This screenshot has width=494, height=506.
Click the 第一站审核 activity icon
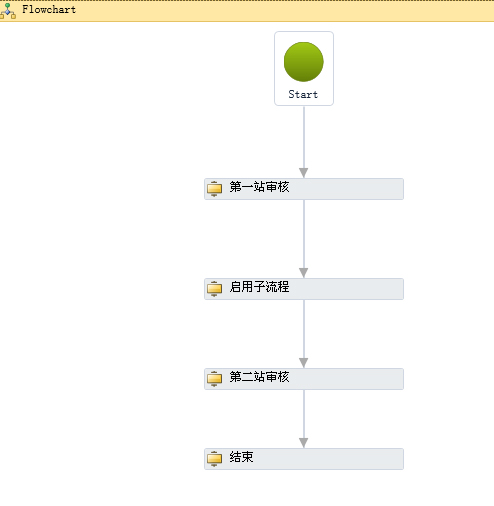pyautogui.click(x=214, y=189)
